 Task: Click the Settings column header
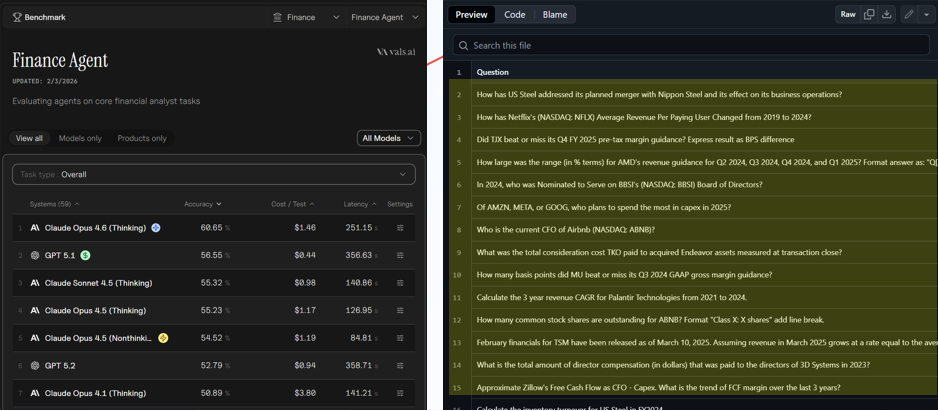[x=400, y=204]
